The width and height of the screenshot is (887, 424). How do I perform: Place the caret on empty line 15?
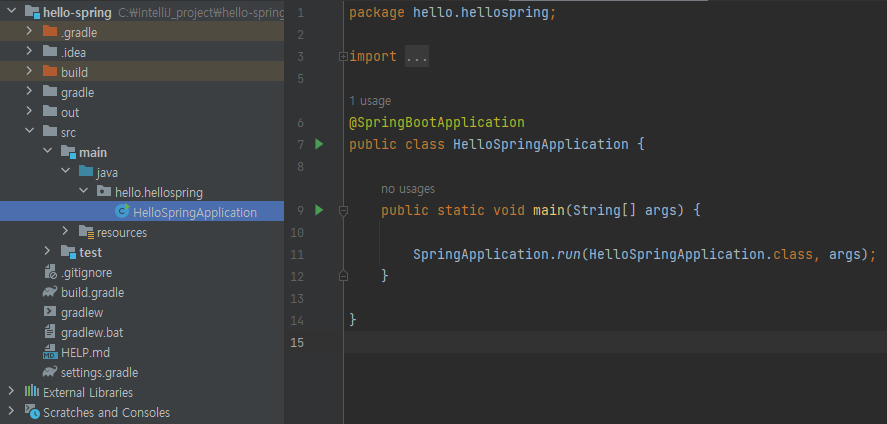click(x=615, y=343)
